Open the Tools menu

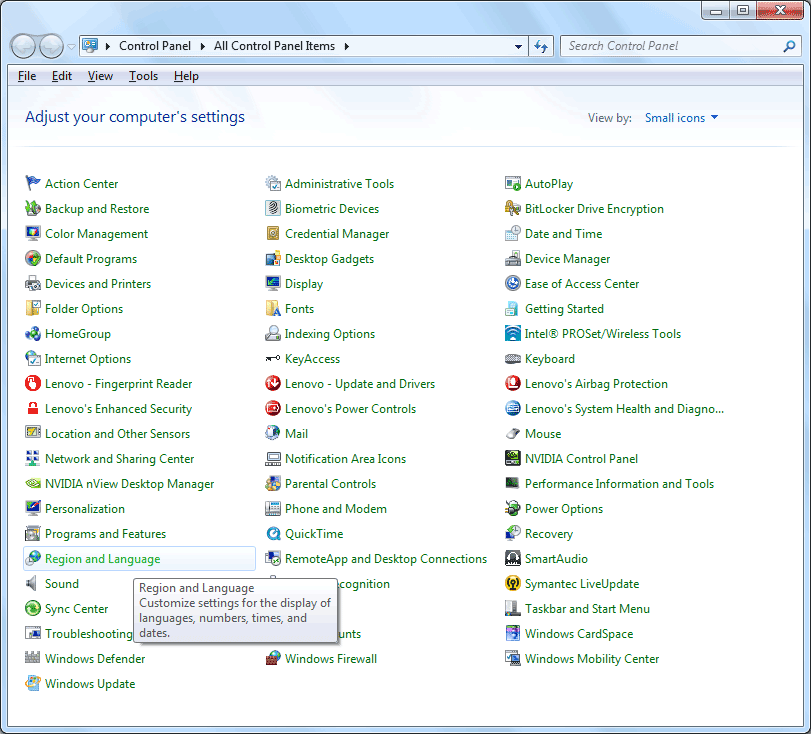[143, 76]
